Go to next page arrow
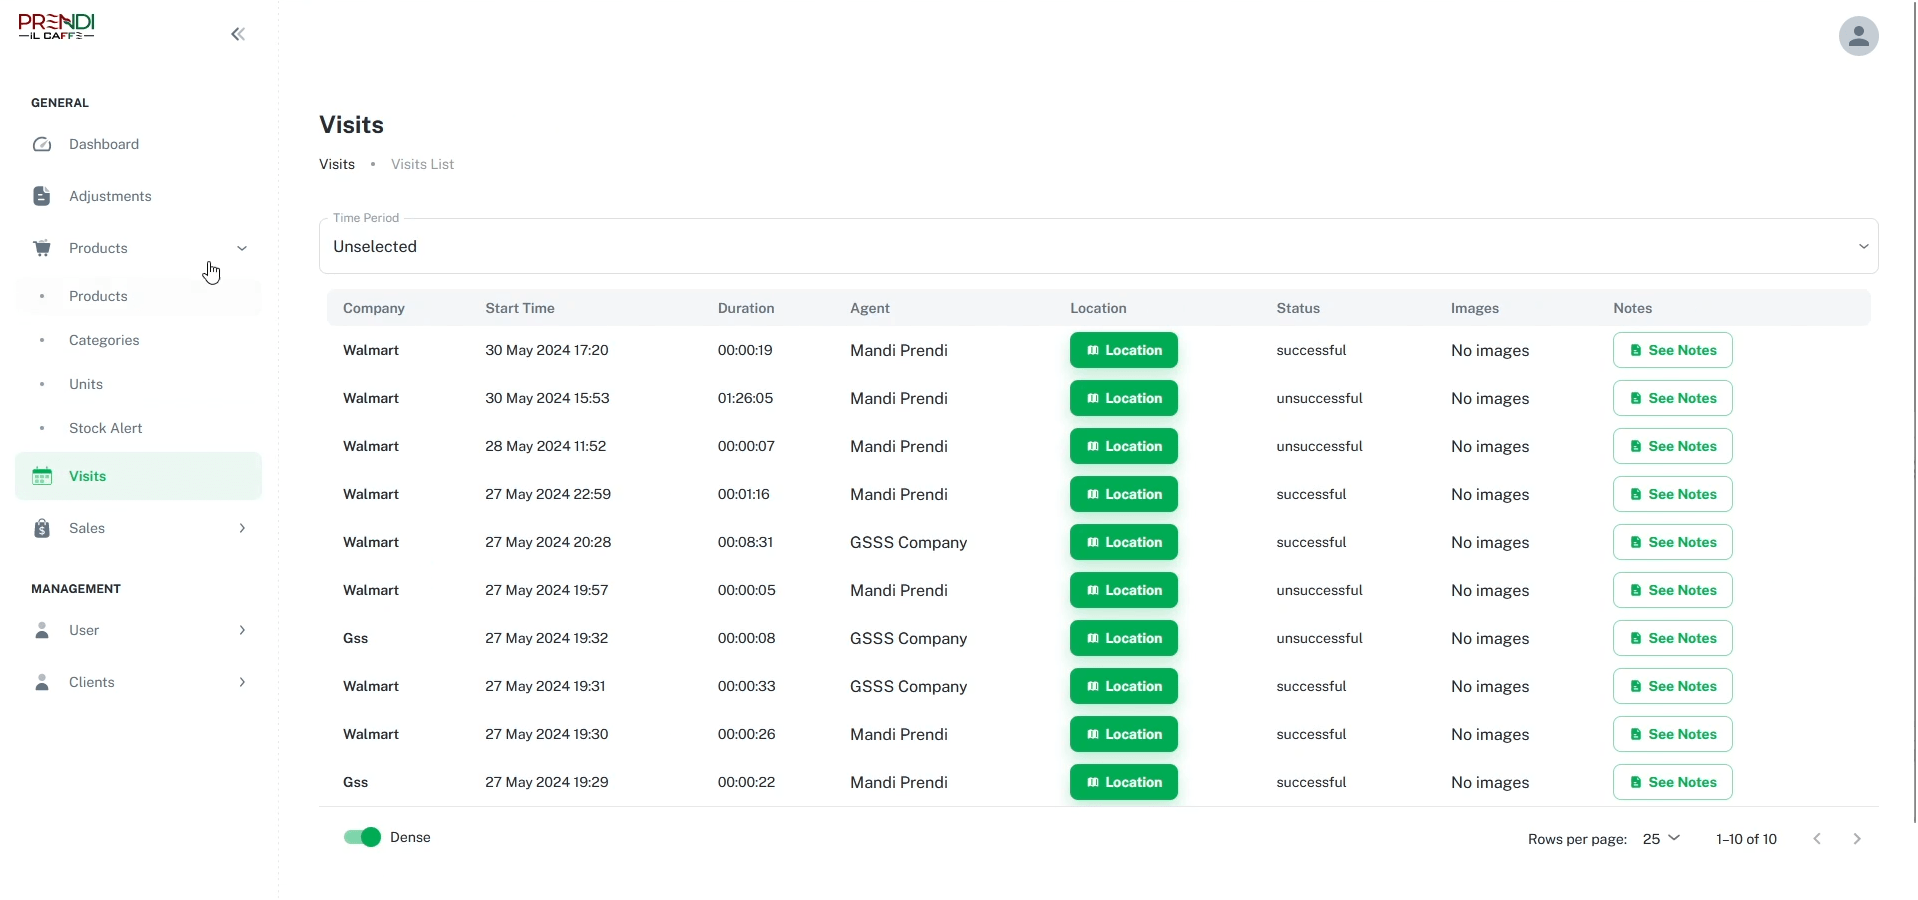Screen dimensions: 1918x900 click(1857, 839)
